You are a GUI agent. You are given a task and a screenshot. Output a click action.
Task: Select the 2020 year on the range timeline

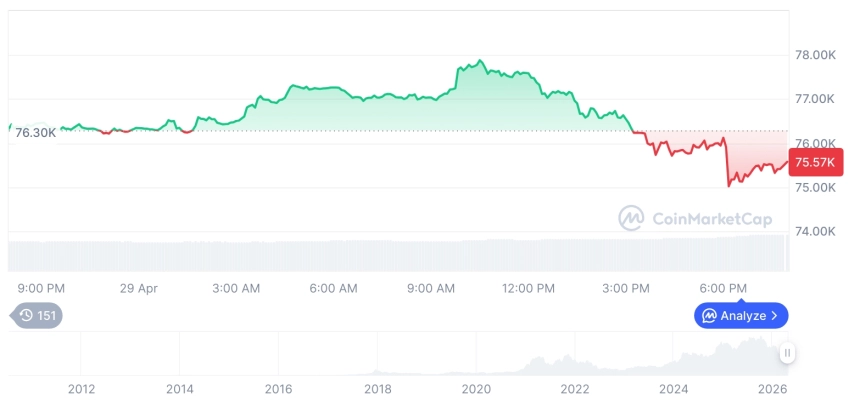pos(476,389)
